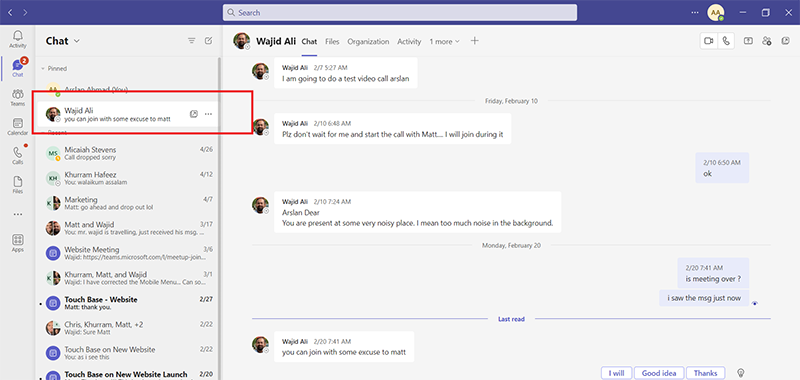Open the Apps store in sidebar
Image resolution: width=800 pixels, height=380 pixels.
tap(18, 243)
